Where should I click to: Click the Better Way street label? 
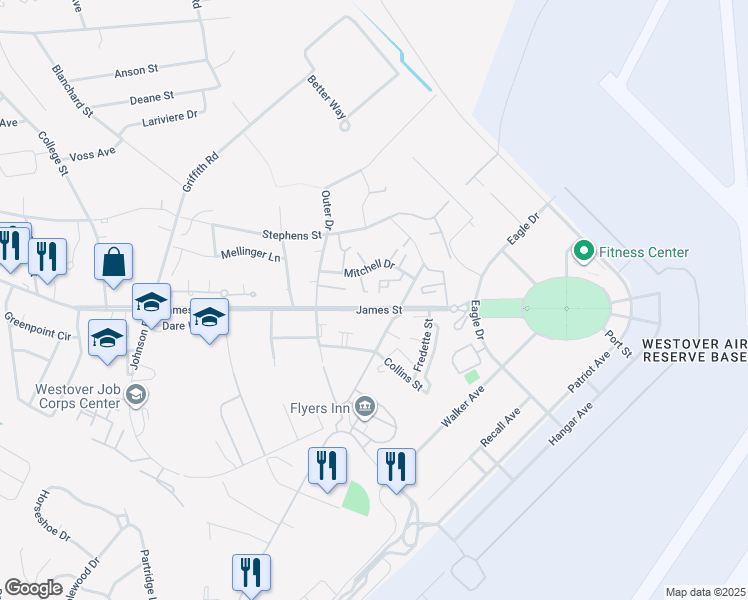326,96
